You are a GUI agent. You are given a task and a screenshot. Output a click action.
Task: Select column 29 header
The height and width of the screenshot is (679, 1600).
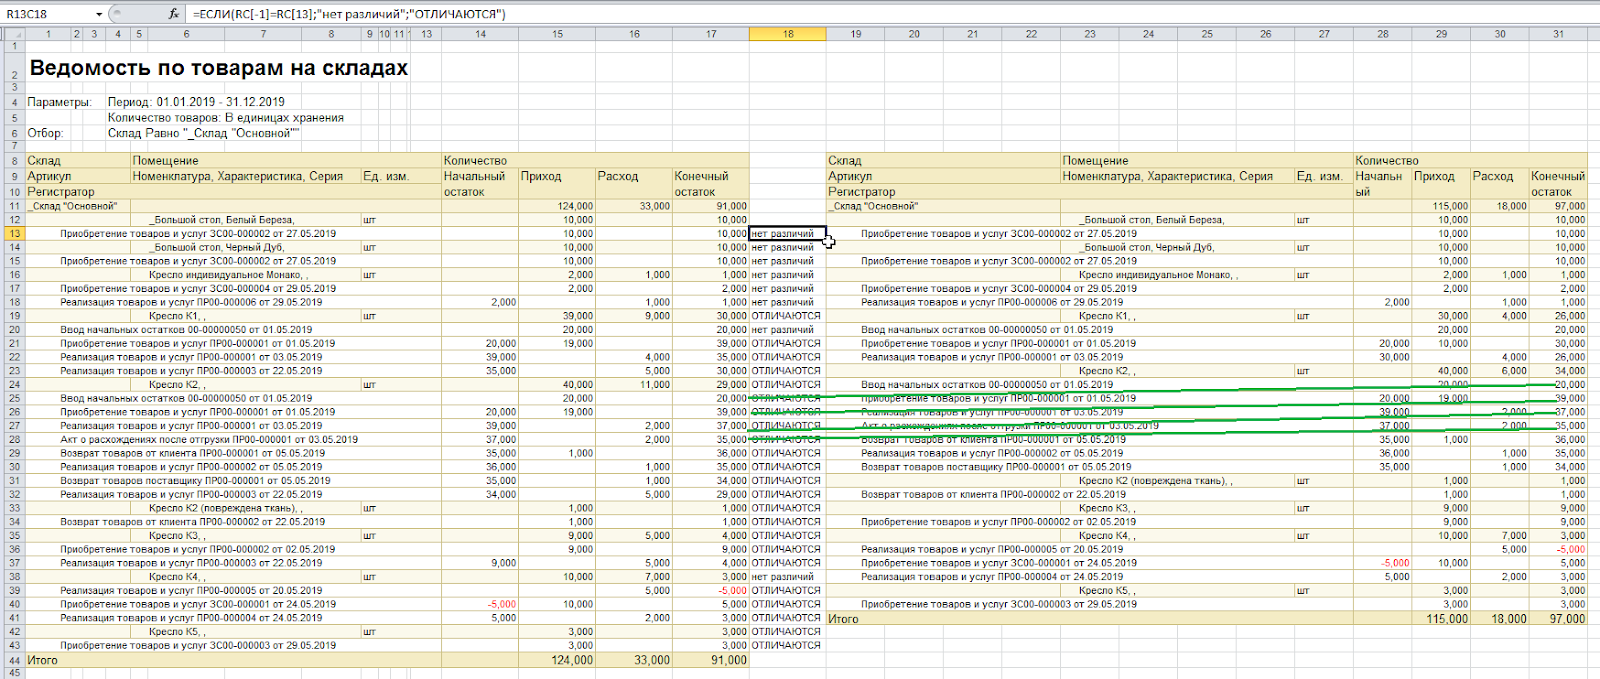pos(1441,34)
